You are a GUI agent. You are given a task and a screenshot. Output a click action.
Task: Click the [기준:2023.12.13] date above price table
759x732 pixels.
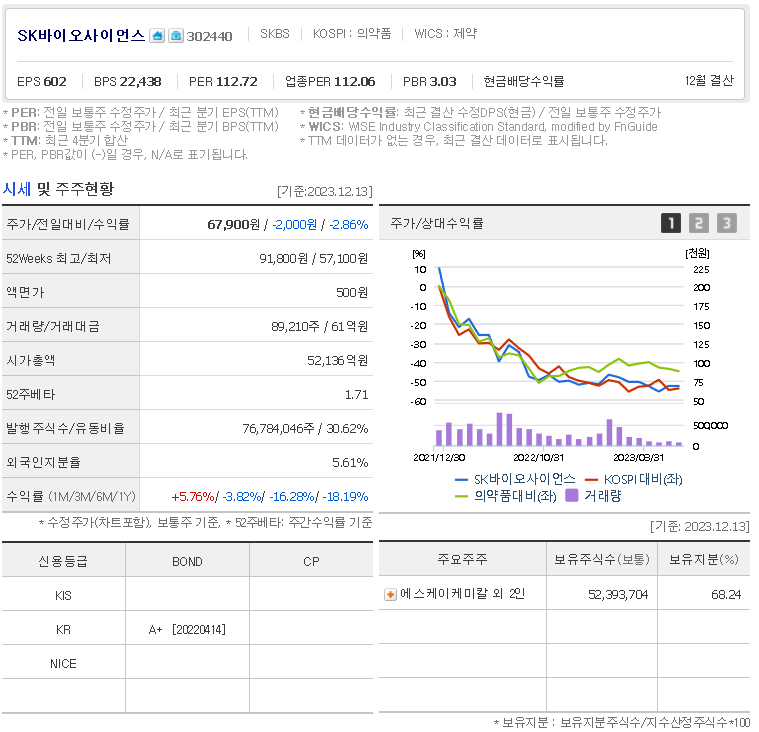click(325, 192)
